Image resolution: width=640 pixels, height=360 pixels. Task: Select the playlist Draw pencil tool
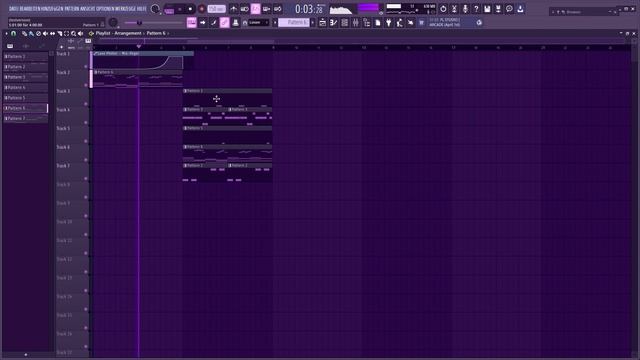(24, 33)
